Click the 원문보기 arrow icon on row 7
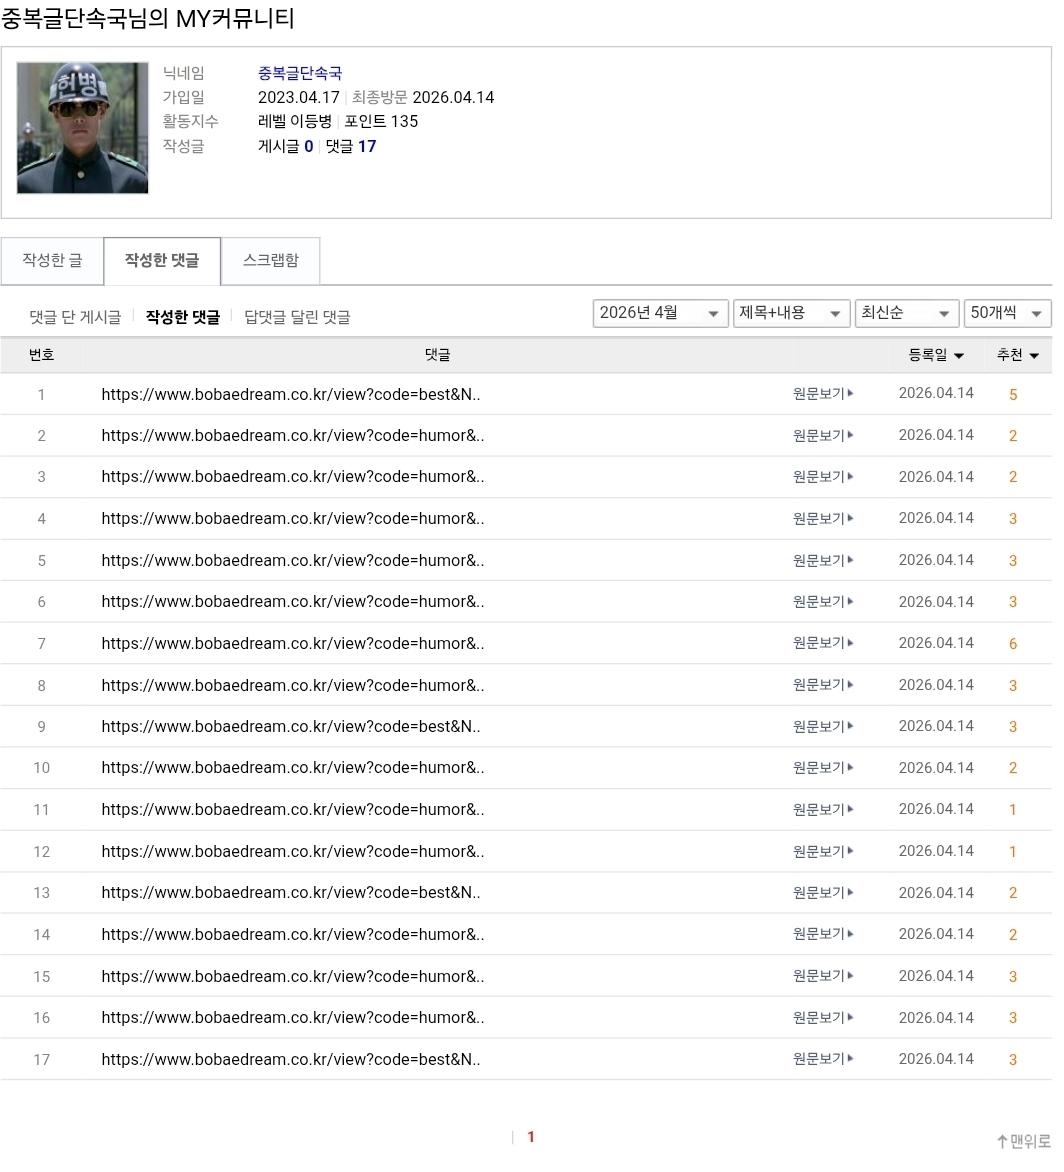Screen dimensions: 1064x1172 point(850,643)
